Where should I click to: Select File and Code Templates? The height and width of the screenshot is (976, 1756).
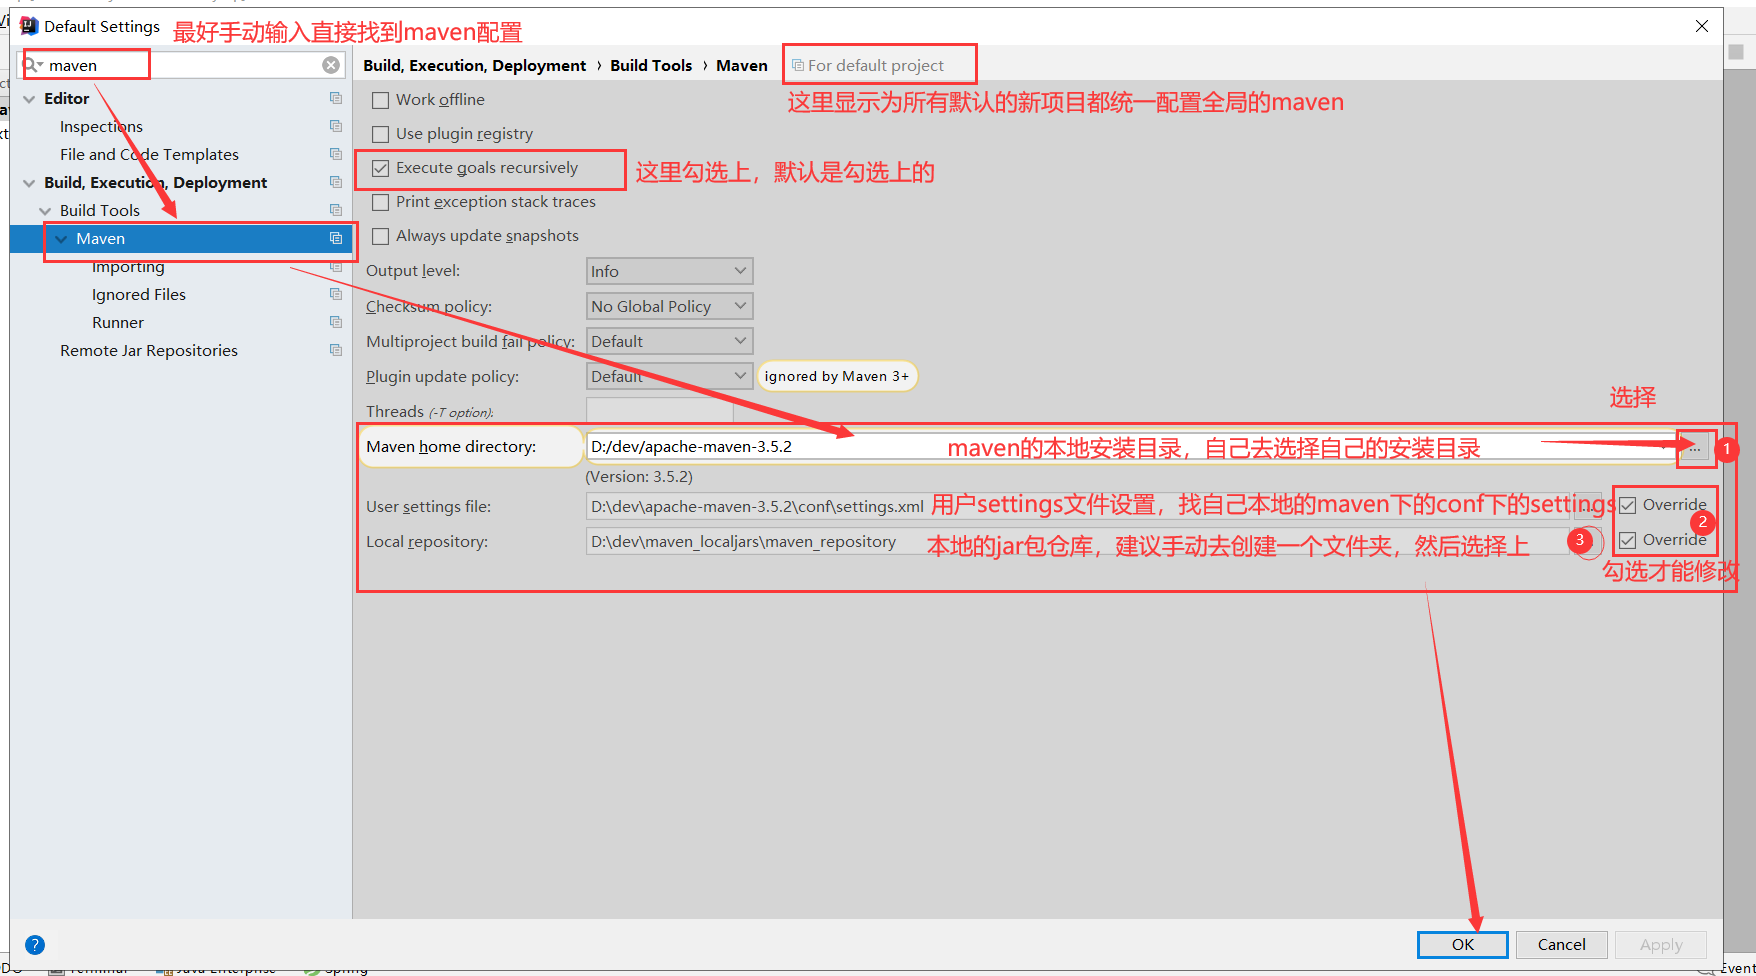coord(149,154)
